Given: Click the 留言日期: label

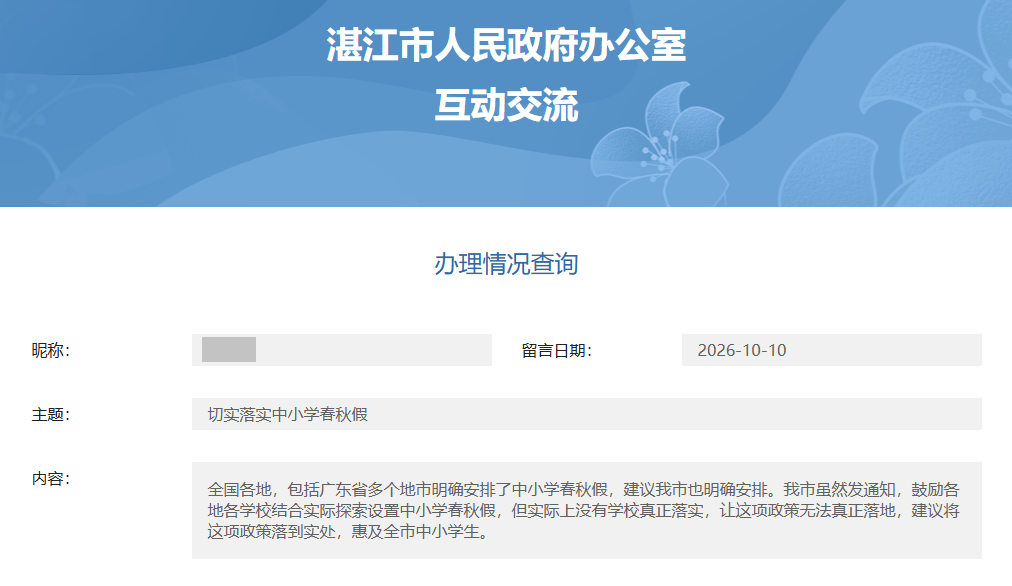Looking at the screenshot, I should click(557, 350).
